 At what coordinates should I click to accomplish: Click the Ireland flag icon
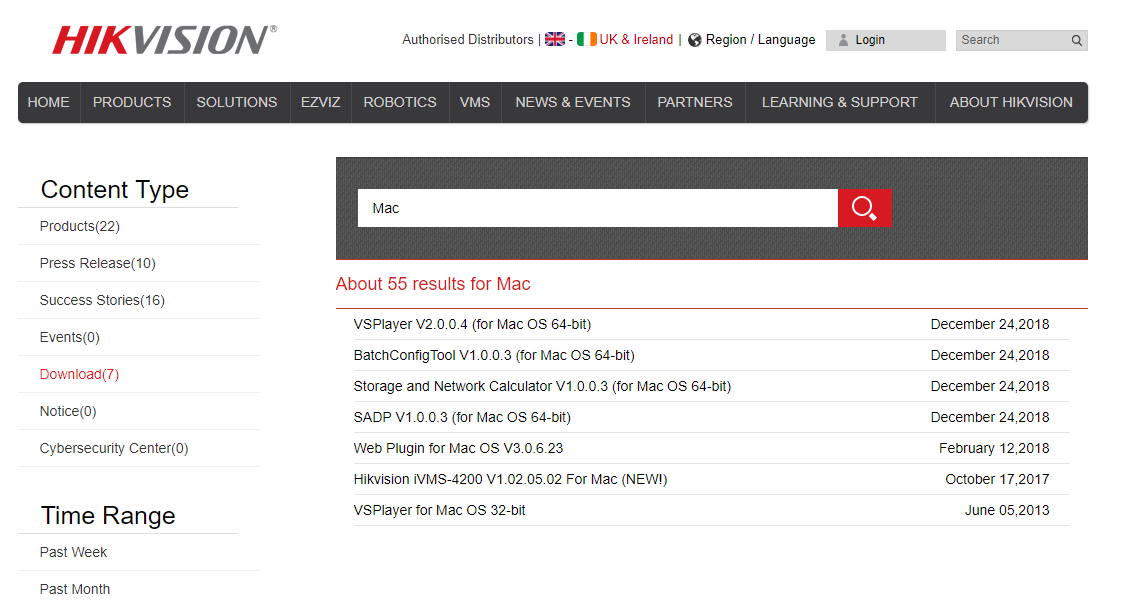coord(587,40)
